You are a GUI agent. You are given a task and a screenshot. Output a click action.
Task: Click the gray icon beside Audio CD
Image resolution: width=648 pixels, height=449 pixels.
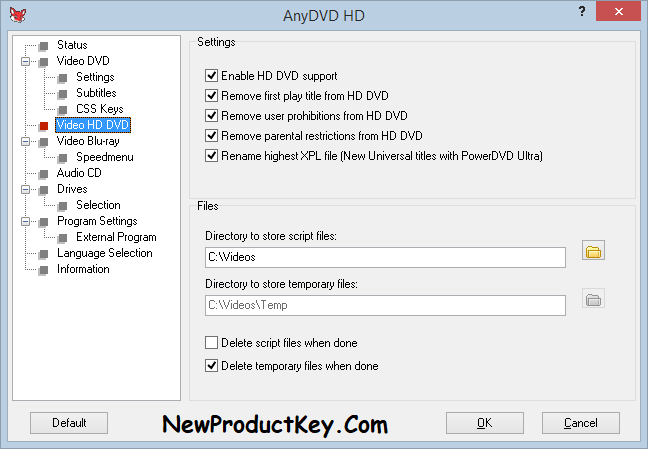43,173
